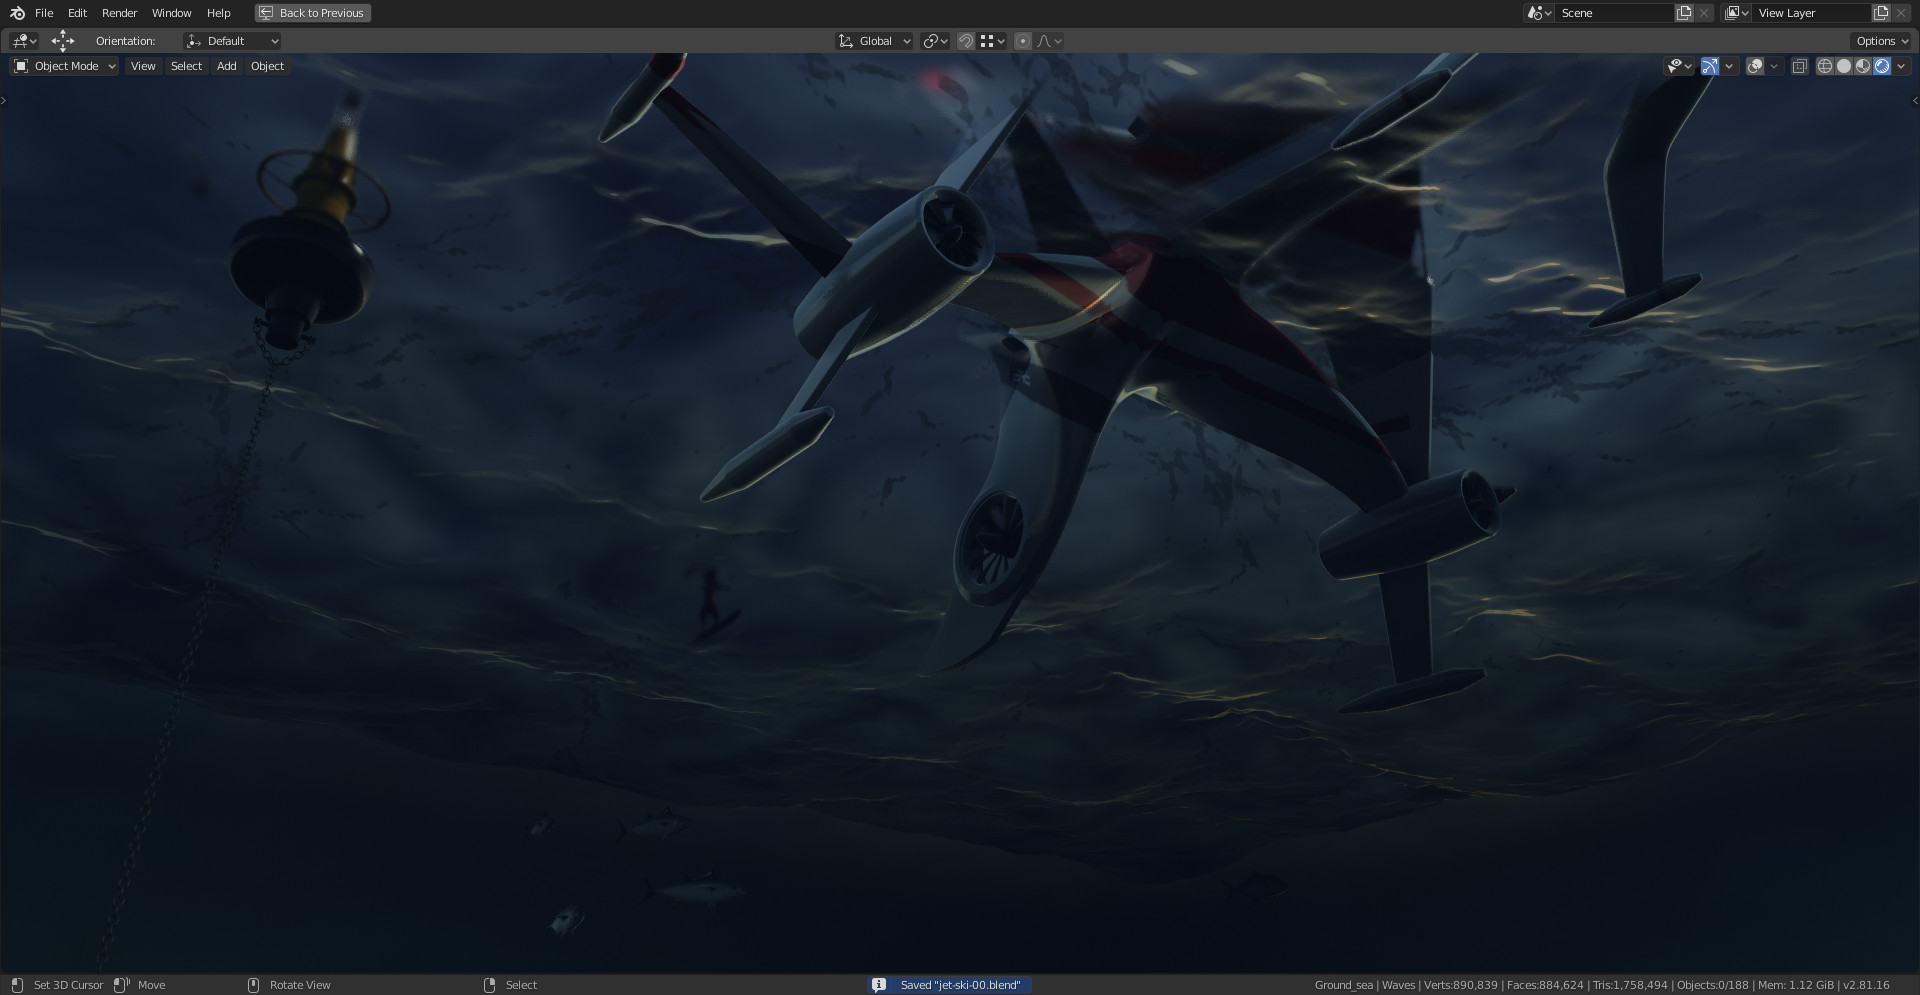Screen dimensions: 1920x995
Task: Open the viewport View menu
Action: point(143,66)
